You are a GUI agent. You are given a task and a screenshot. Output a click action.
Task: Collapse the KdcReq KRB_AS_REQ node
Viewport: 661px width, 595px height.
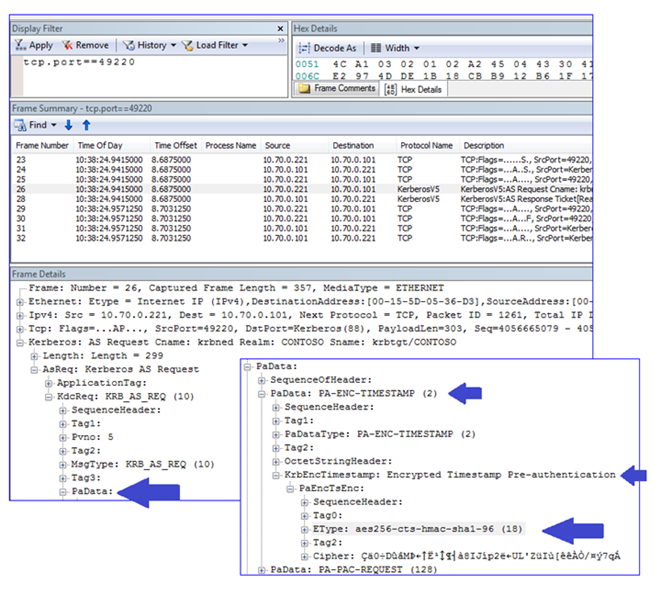point(48,397)
